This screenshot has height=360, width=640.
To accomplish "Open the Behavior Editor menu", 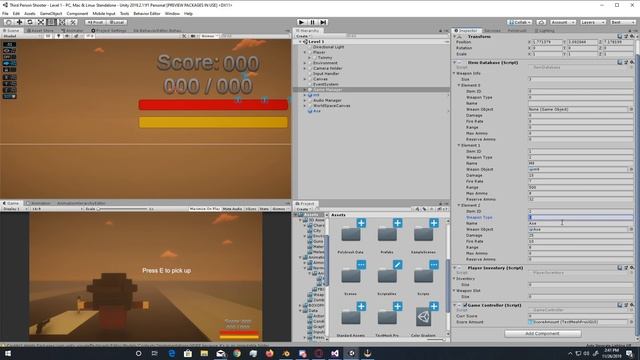I will [147, 13].
